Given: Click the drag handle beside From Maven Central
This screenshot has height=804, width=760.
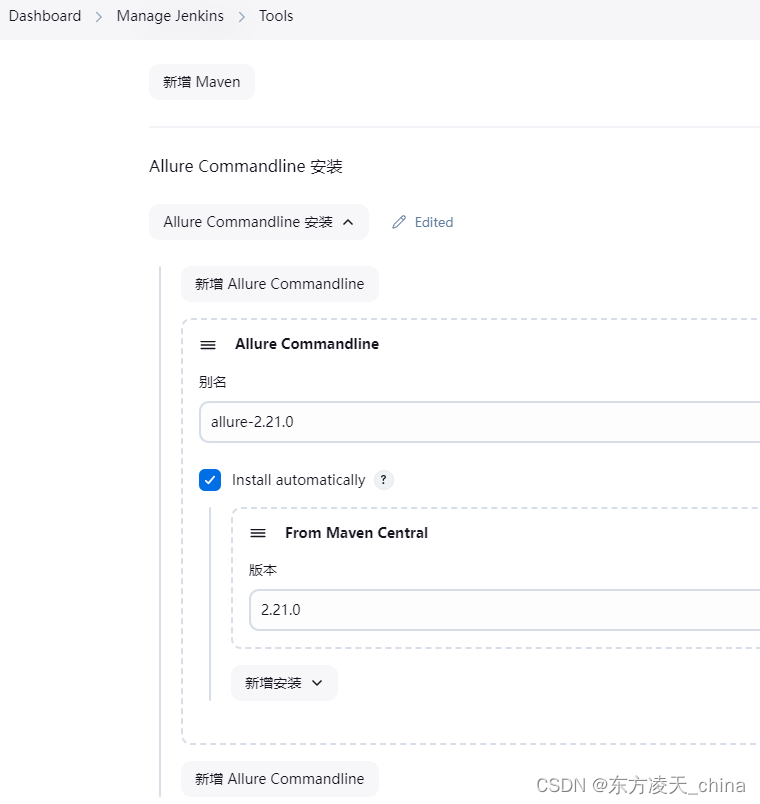Looking at the screenshot, I should click(x=258, y=533).
